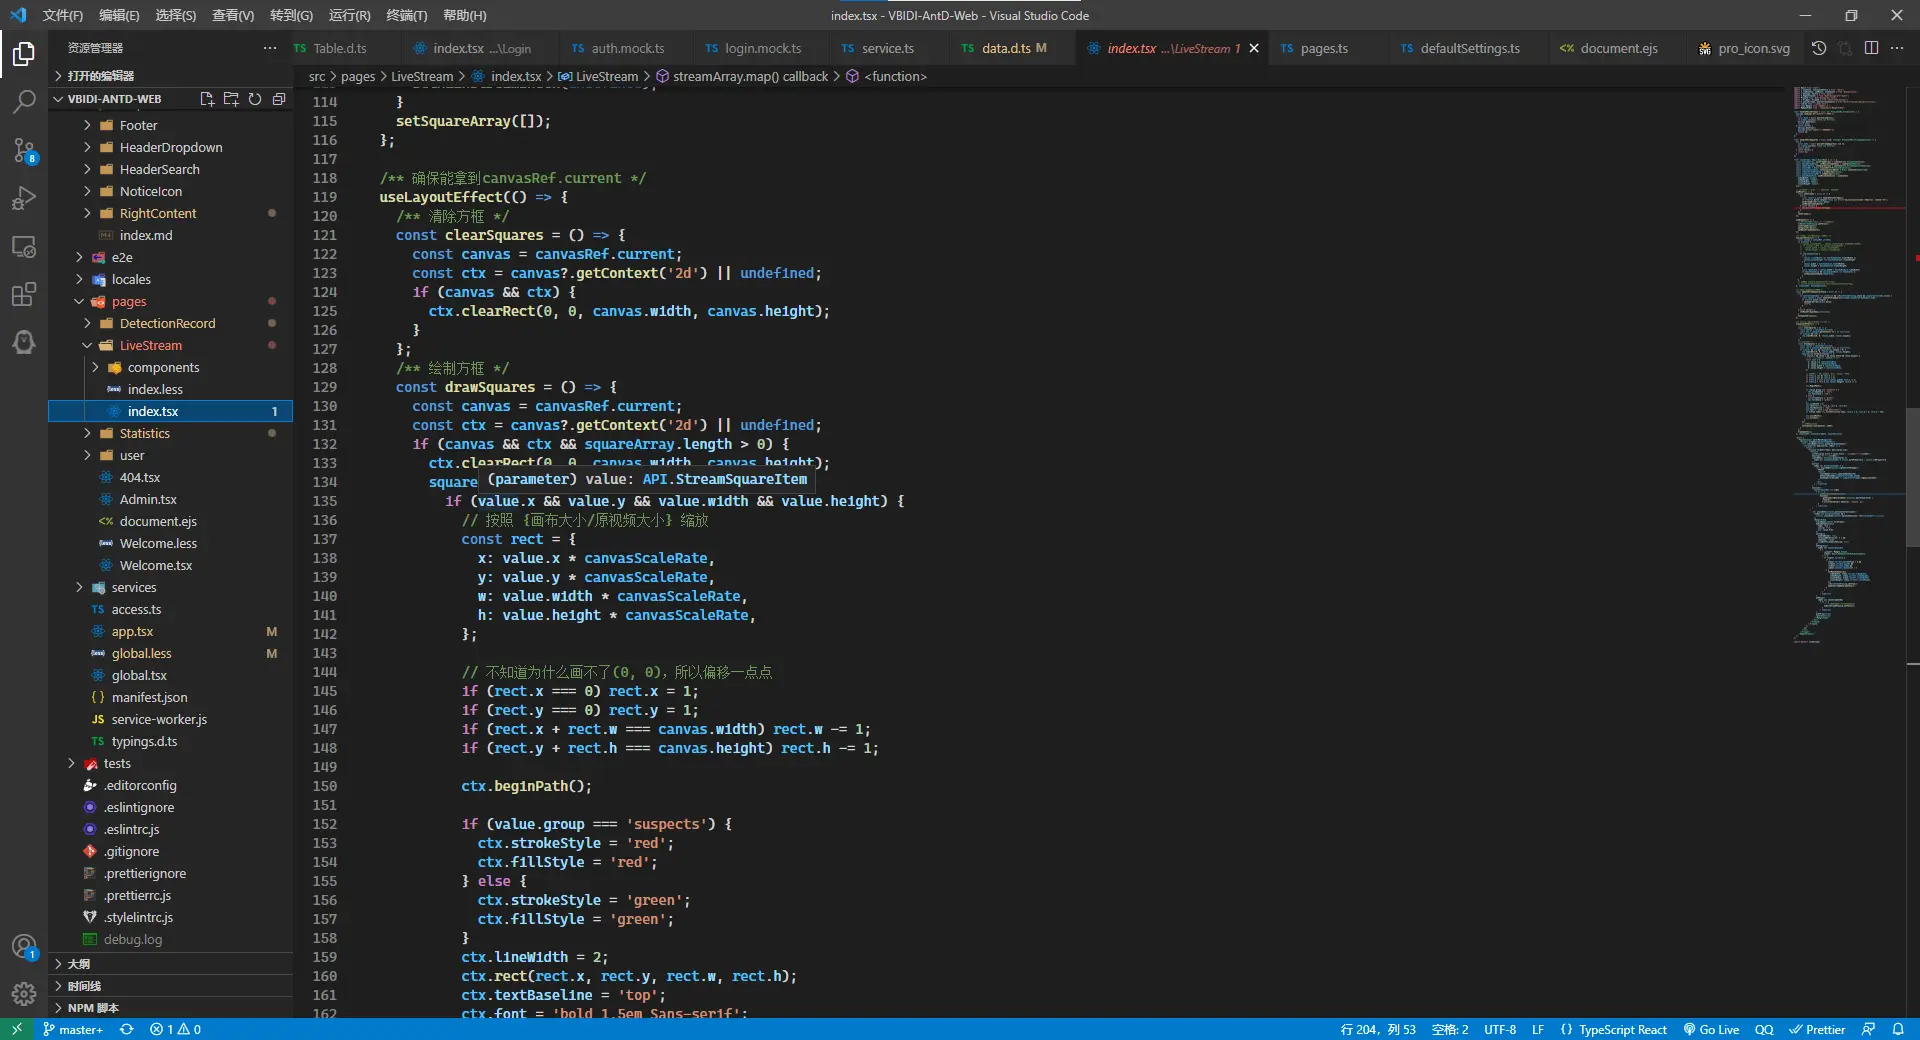Switch to the auth.mock.ts tab
Viewport: 1920px width, 1040px height.
click(627, 48)
